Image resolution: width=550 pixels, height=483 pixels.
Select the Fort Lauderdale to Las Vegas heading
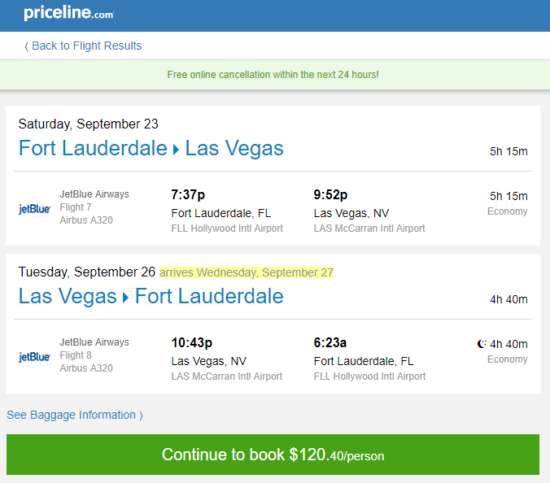click(151, 148)
